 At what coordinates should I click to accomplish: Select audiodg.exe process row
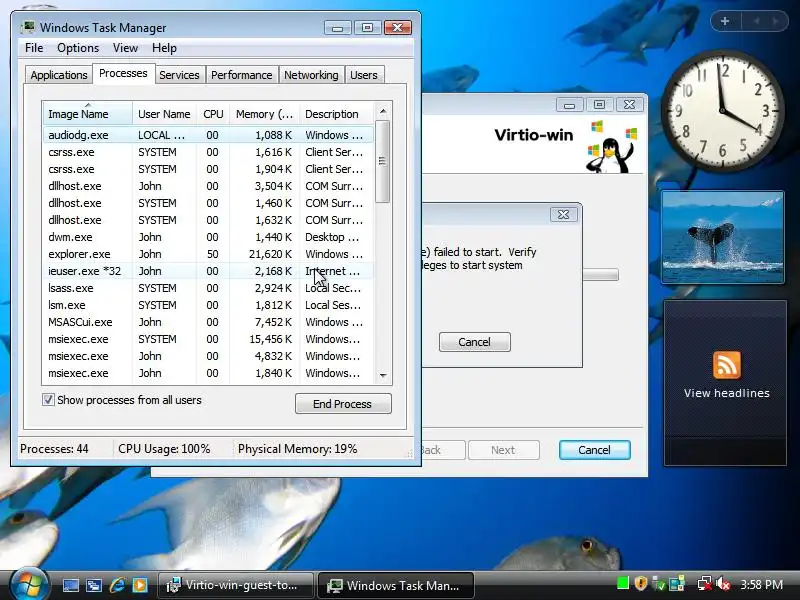[x=208, y=135]
